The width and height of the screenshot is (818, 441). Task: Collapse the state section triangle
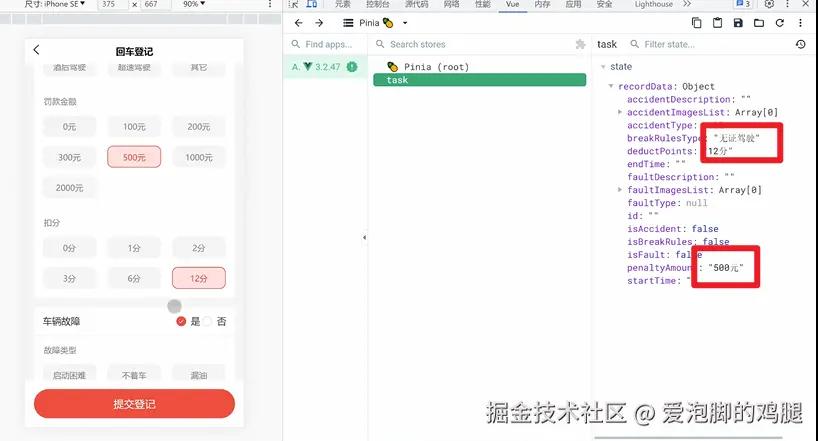[603, 67]
